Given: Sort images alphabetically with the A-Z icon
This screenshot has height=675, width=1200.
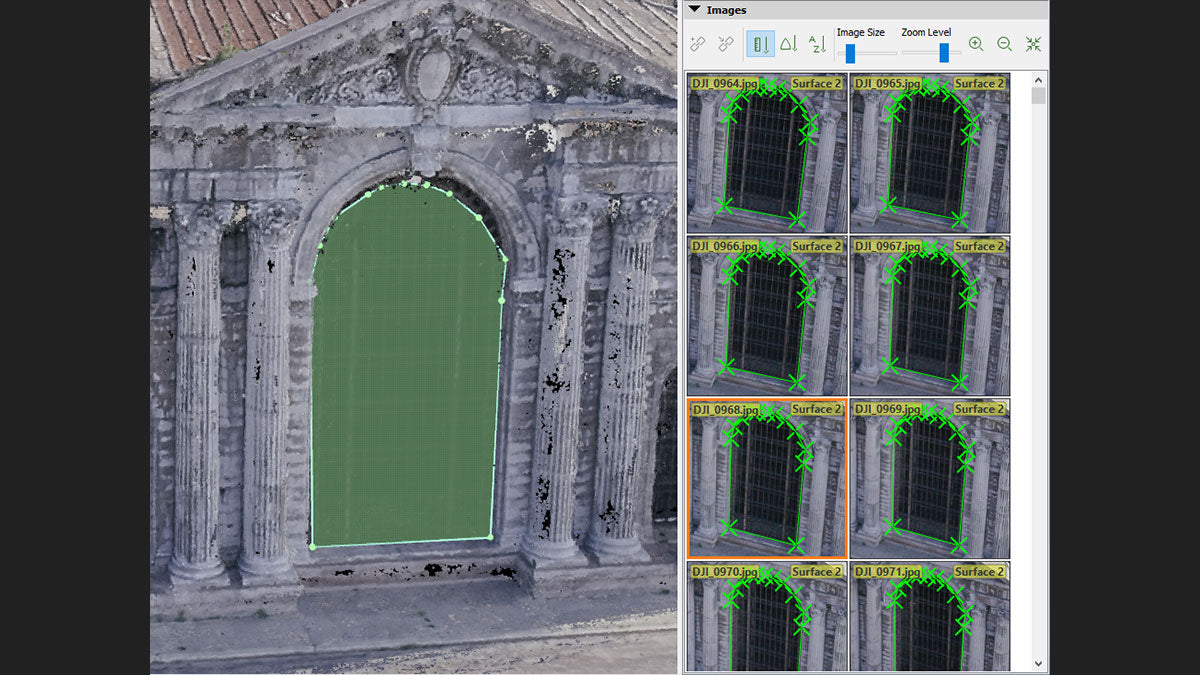Looking at the screenshot, I should (817, 44).
